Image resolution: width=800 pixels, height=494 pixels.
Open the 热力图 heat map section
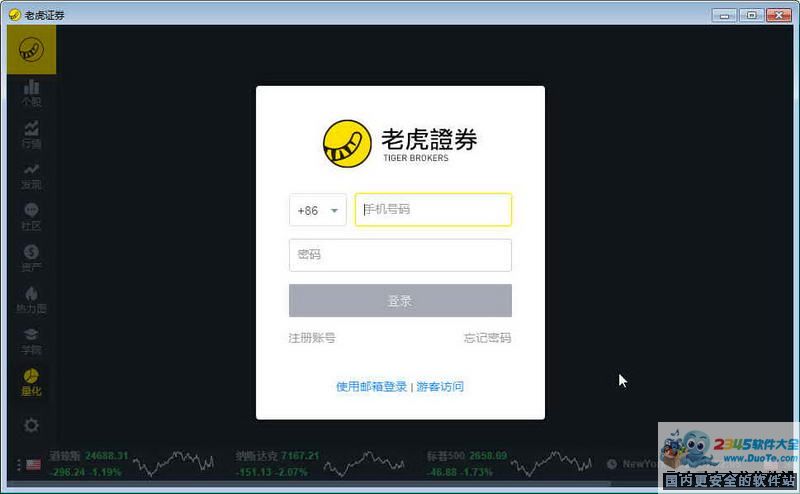[x=31, y=300]
